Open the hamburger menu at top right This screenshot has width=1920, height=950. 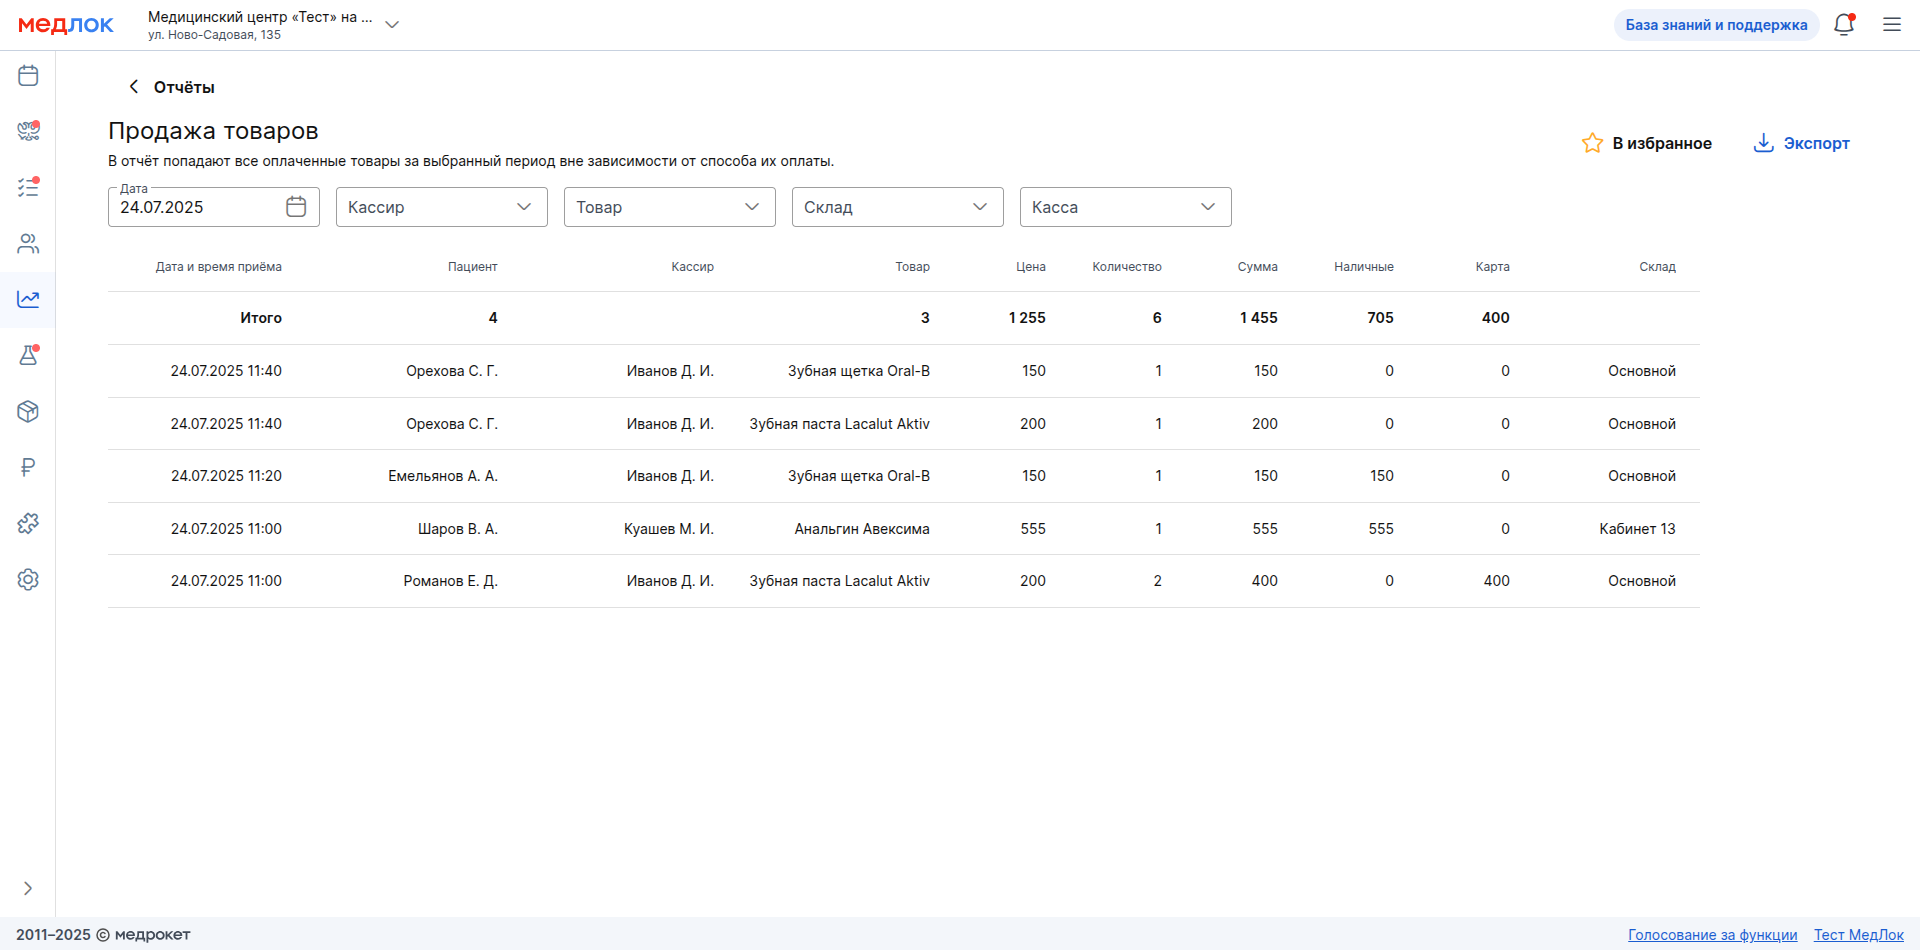[x=1892, y=25]
